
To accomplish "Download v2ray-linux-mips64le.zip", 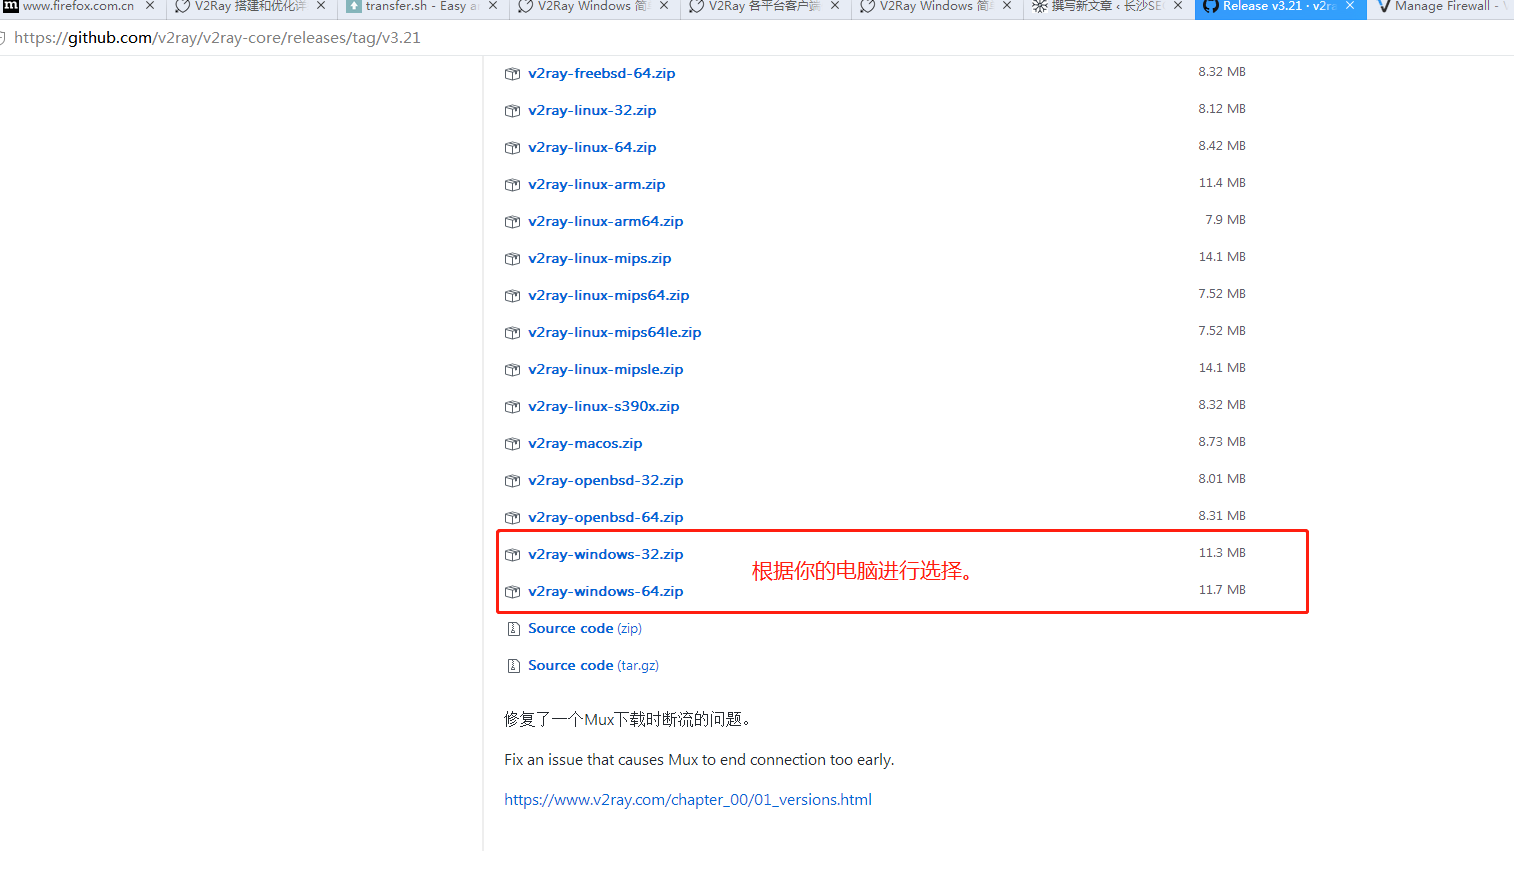I will pos(614,332).
